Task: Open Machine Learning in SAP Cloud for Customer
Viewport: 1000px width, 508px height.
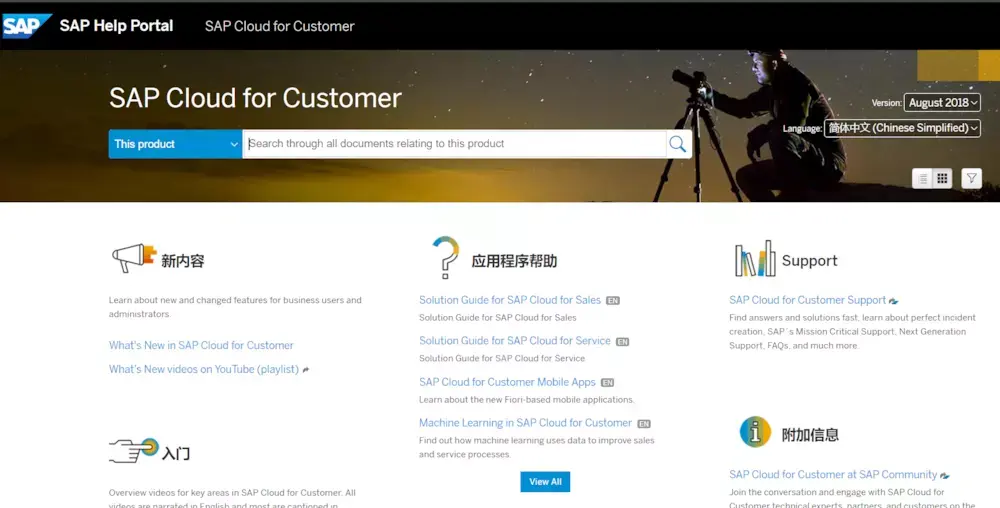Action: tap(526, 423)
